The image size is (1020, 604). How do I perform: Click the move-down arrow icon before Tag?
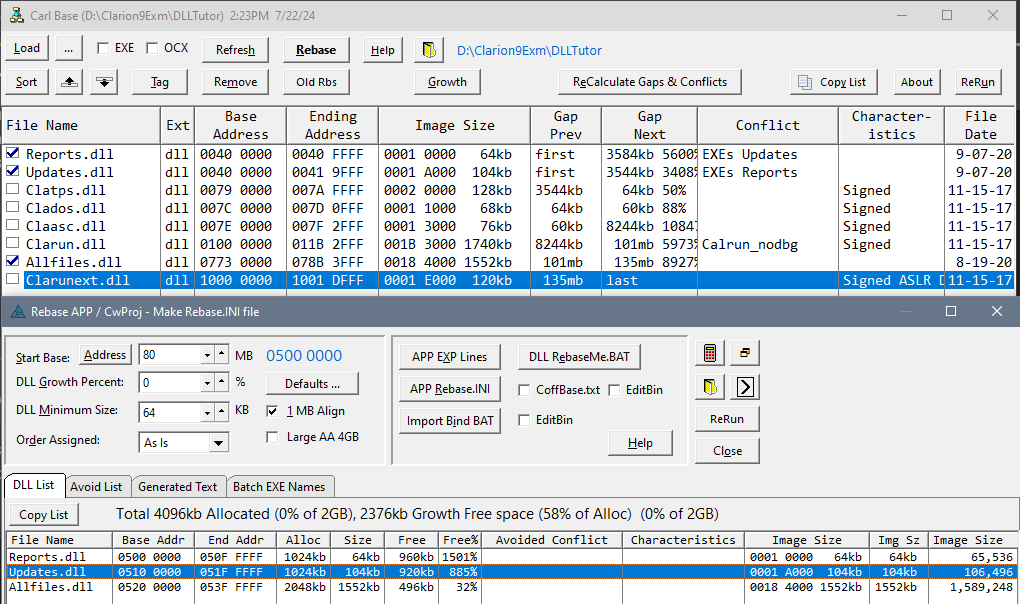[104, 82]
